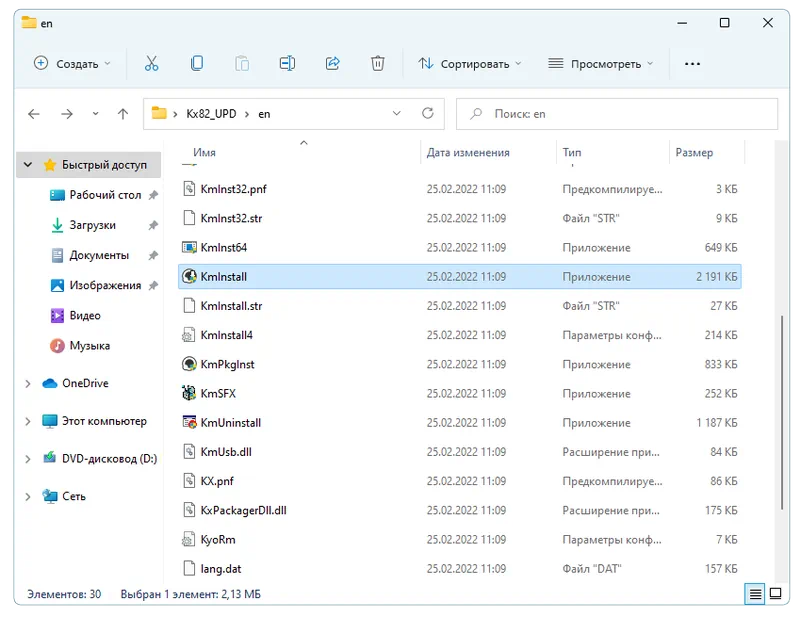800x617 pixels.
Task: Open the Создать dropdown menu
Action: 72,63
